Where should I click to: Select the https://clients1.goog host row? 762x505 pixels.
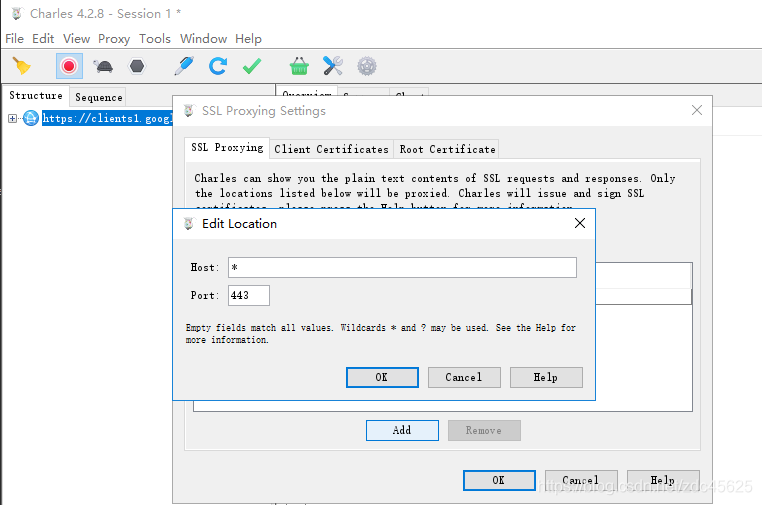[107, 118]
